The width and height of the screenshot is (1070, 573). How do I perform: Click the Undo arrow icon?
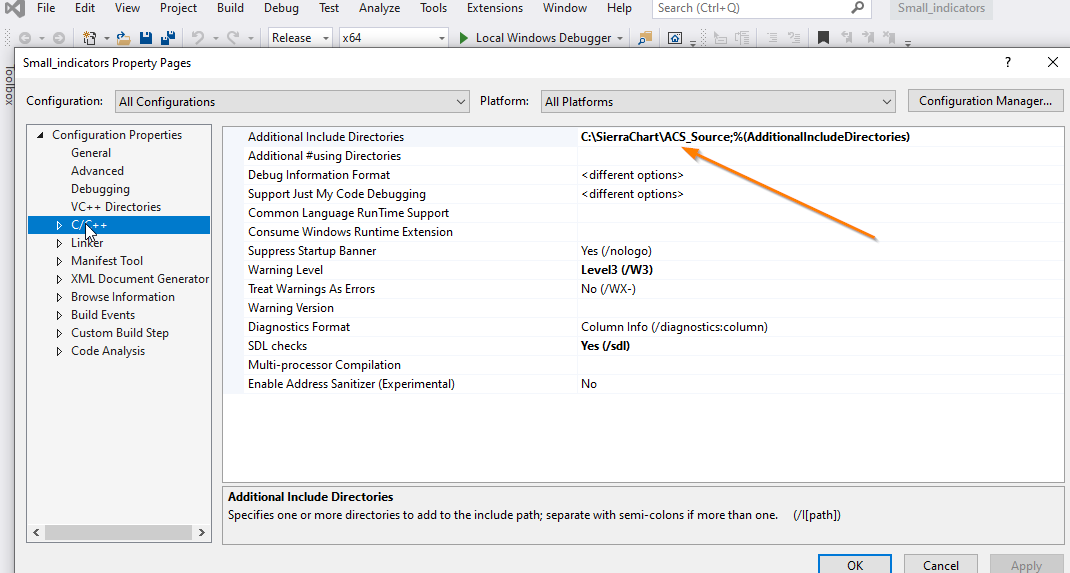(198, 38)
